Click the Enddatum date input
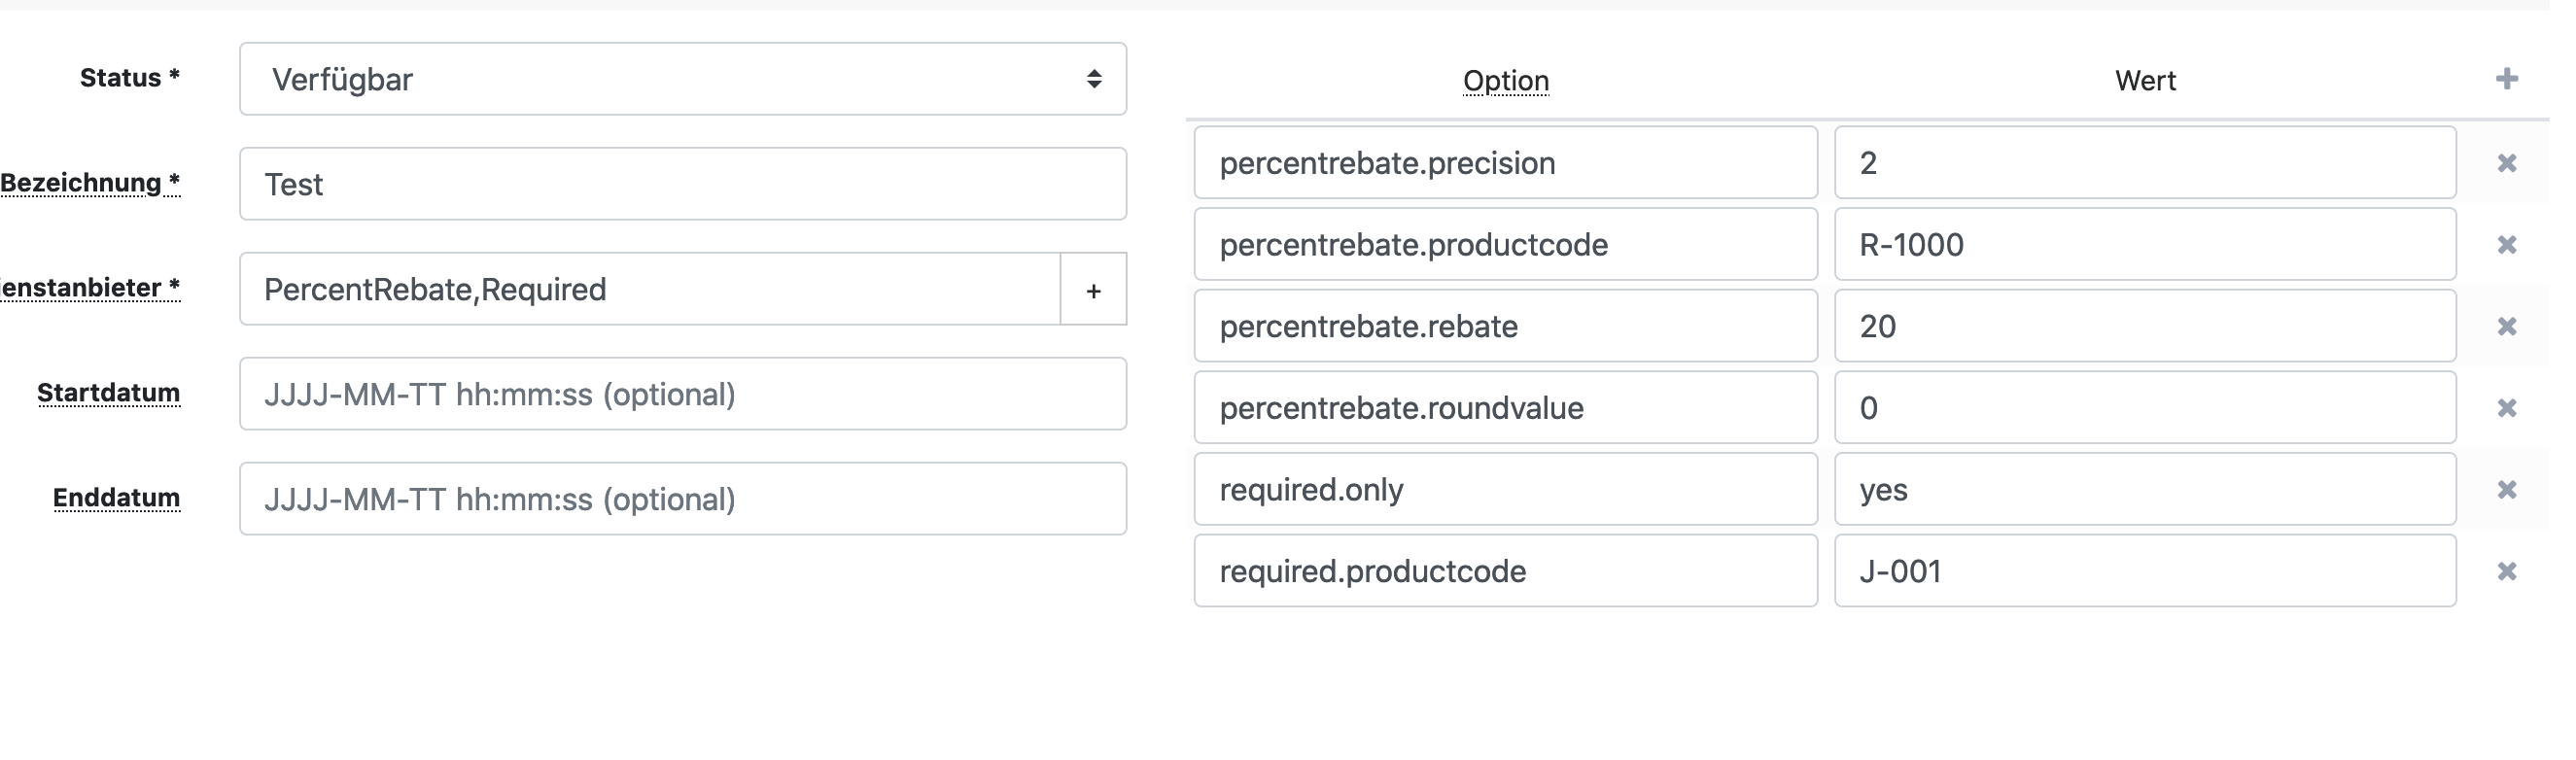This screenshot has width=2576, height=760. [683, 499]
